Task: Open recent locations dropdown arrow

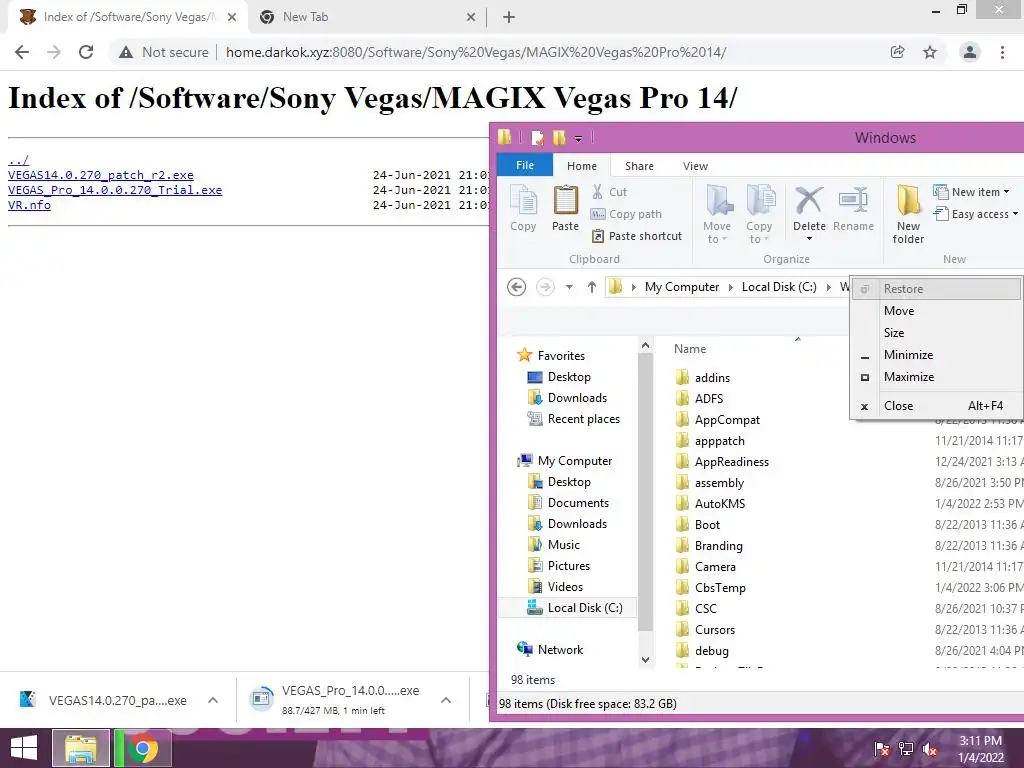Action: (569, 287)
